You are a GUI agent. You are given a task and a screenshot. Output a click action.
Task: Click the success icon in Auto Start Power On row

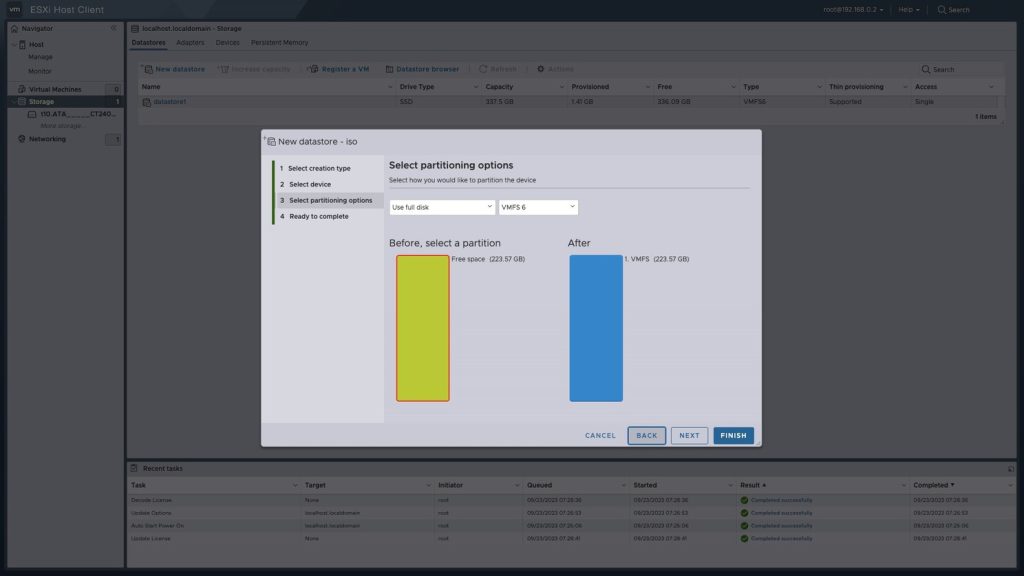(744, 526)
